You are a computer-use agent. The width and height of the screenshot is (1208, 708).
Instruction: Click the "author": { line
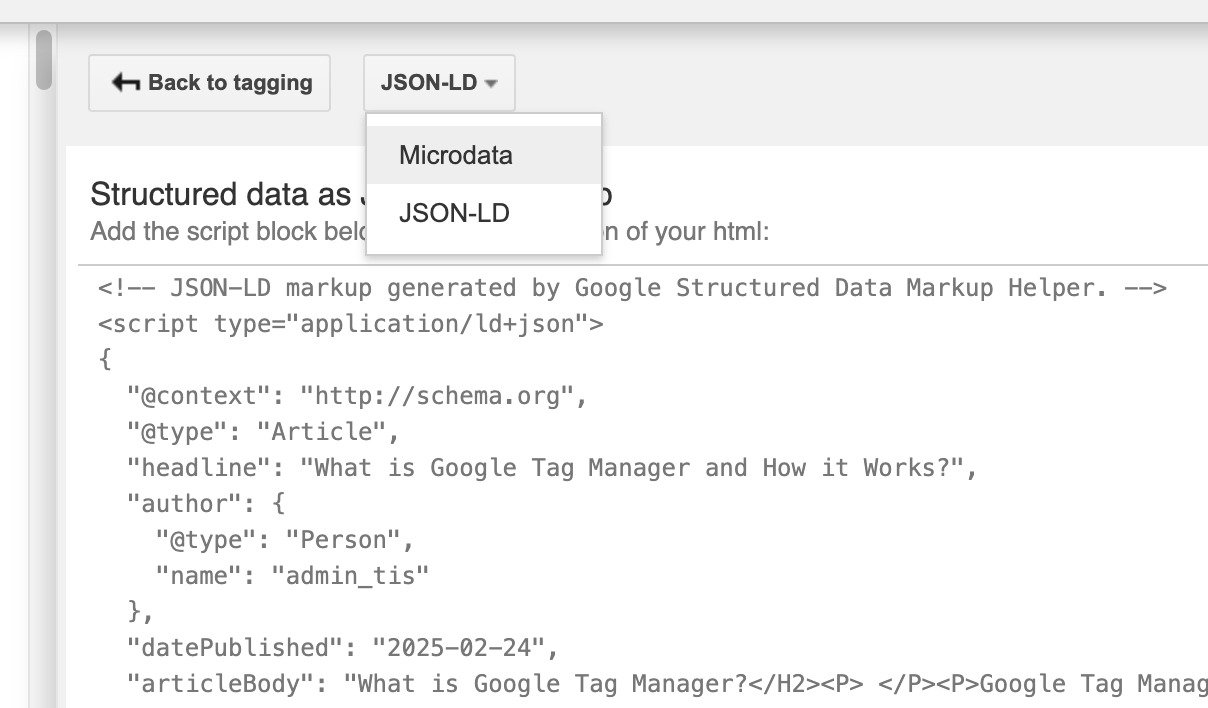(x=206, y=504)
